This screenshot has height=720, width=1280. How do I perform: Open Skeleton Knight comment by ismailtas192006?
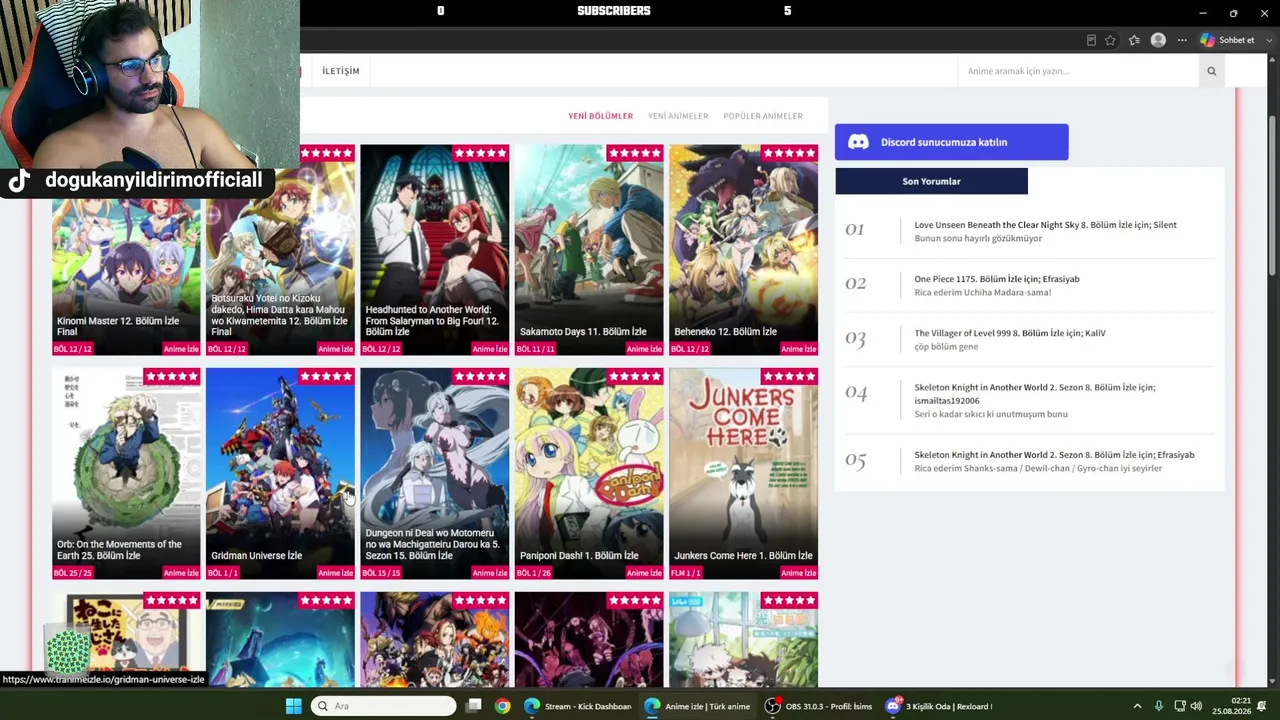[x=1034, y=394]
